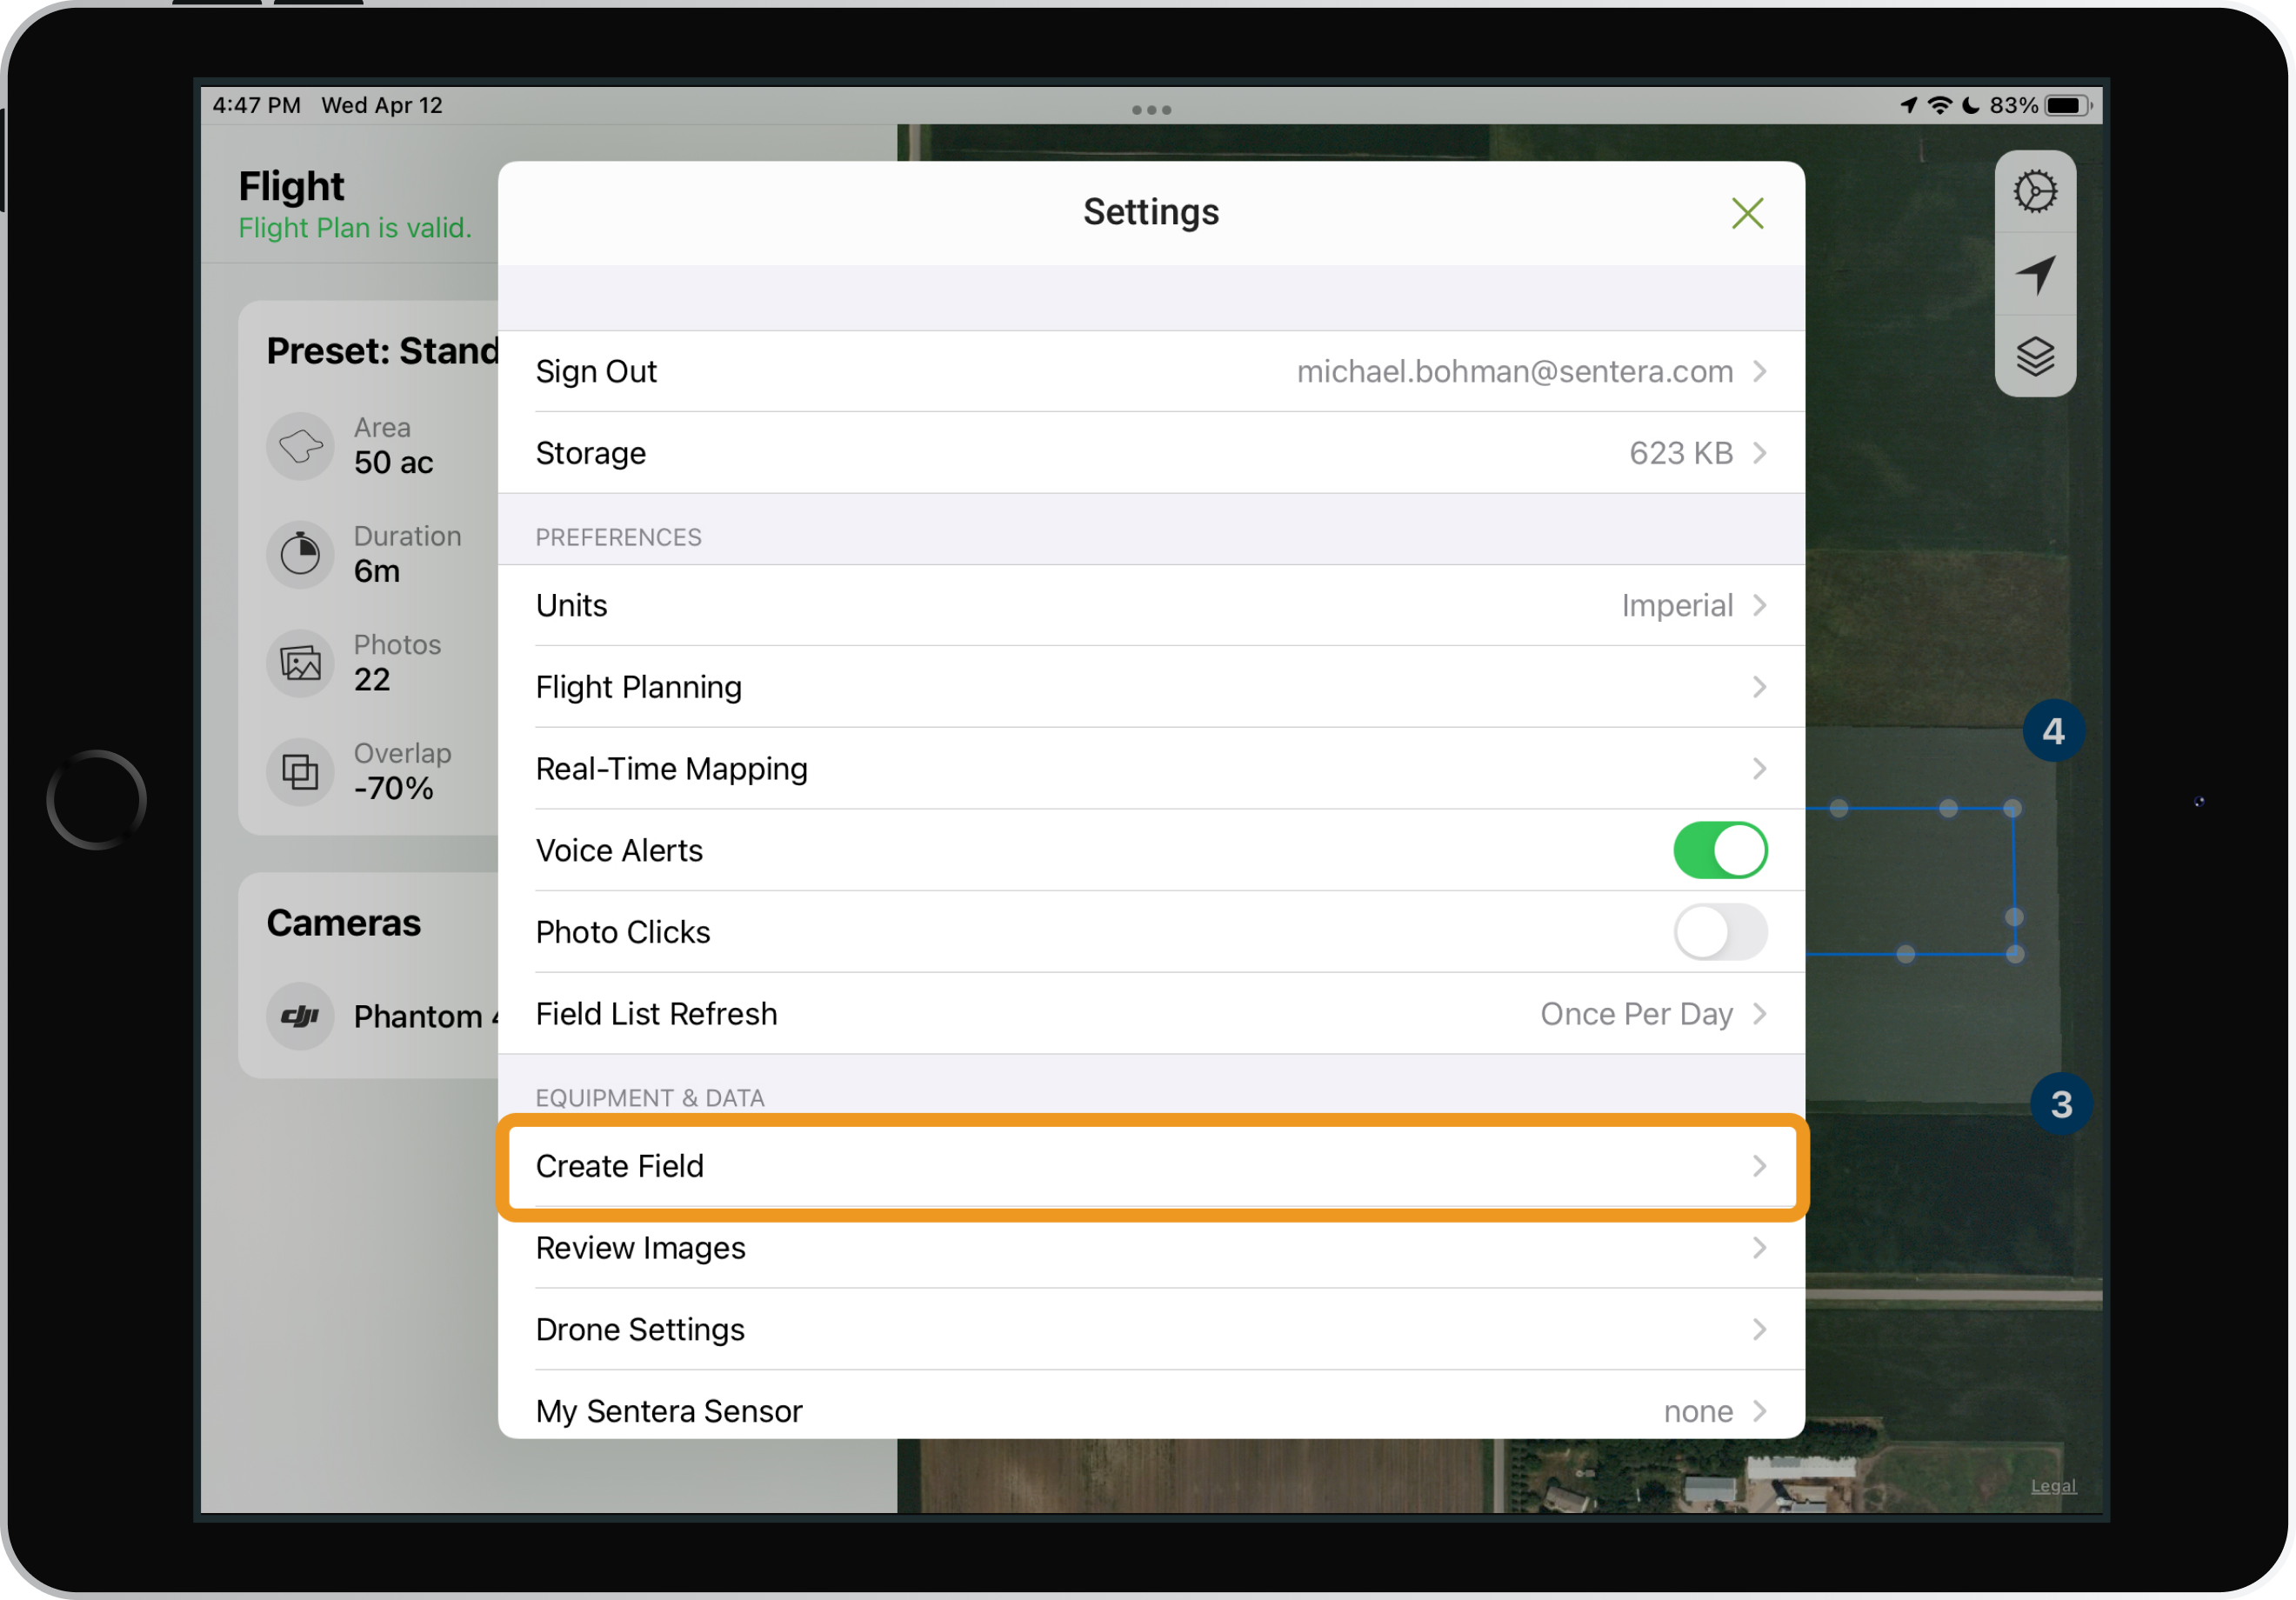The height and width of the screenshot is (1600, 2296).
Task: Tap the michael.bohman@sentera.com email text
Action: tap(1514, 371)
